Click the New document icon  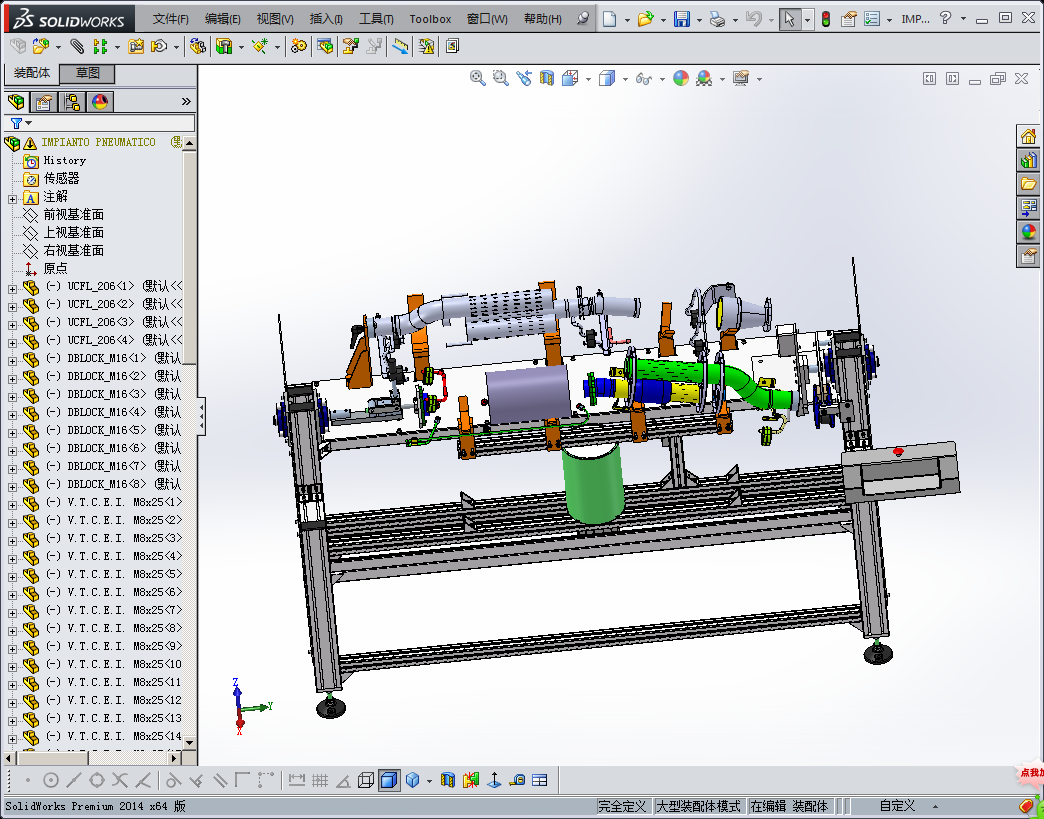609,19
